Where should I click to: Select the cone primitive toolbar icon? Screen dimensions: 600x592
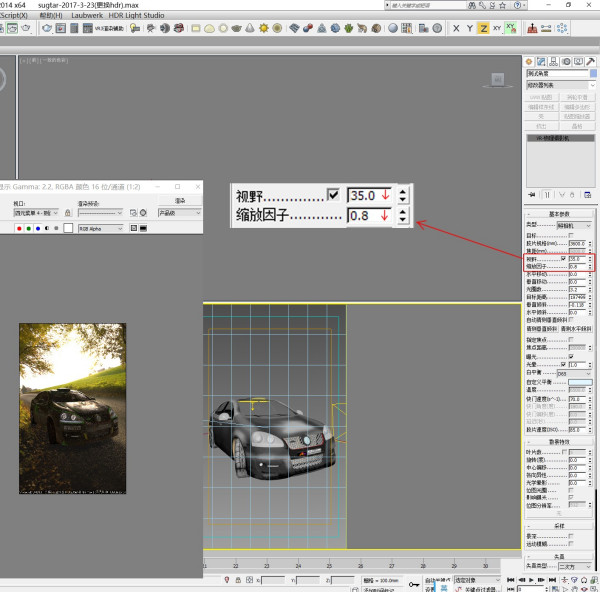[x=250, y=28]
